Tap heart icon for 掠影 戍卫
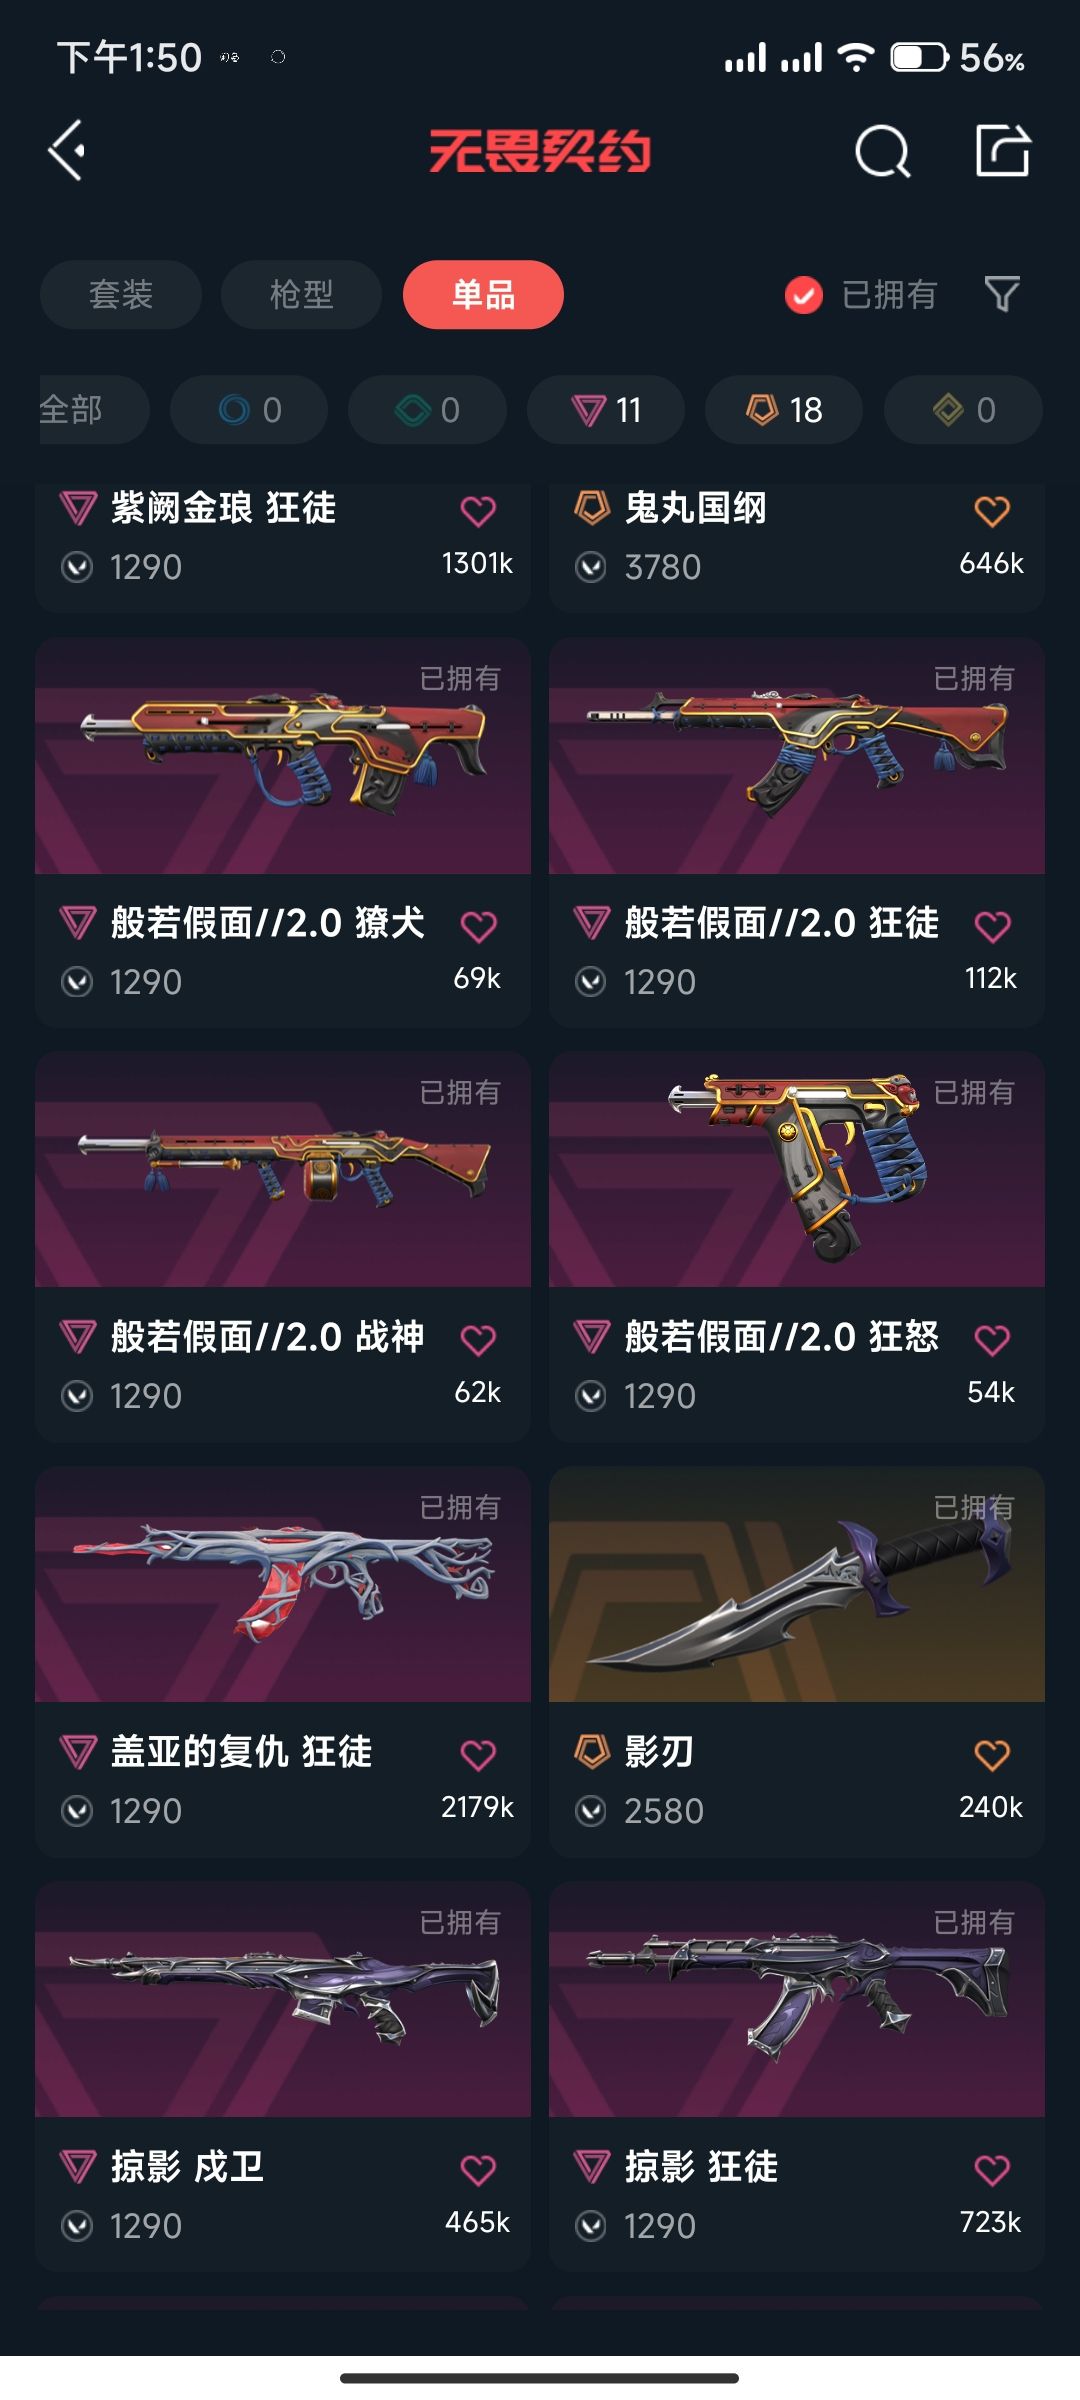Screen dimensions: 1080x2400 478,2170
